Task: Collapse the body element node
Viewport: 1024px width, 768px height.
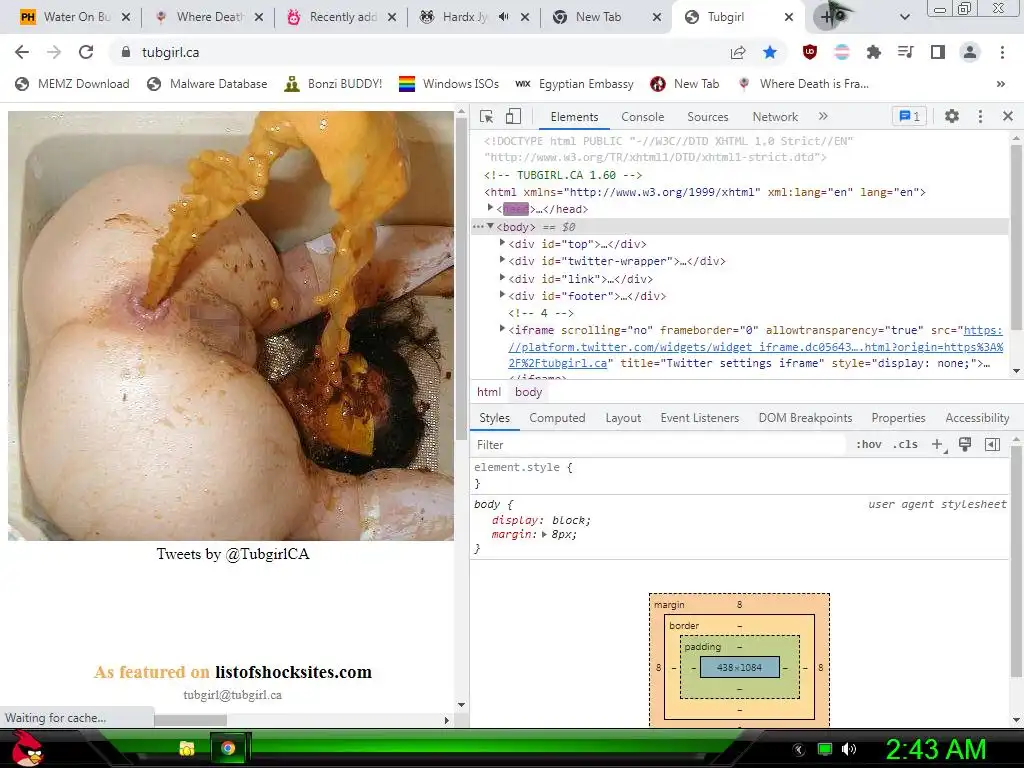Action: (x=490, y=226)
